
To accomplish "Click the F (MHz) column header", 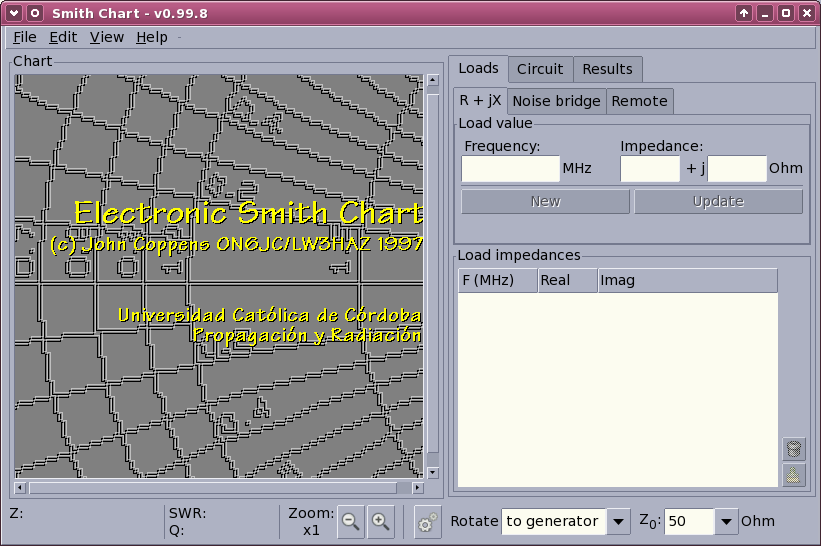I will click(x=497, y=281).
